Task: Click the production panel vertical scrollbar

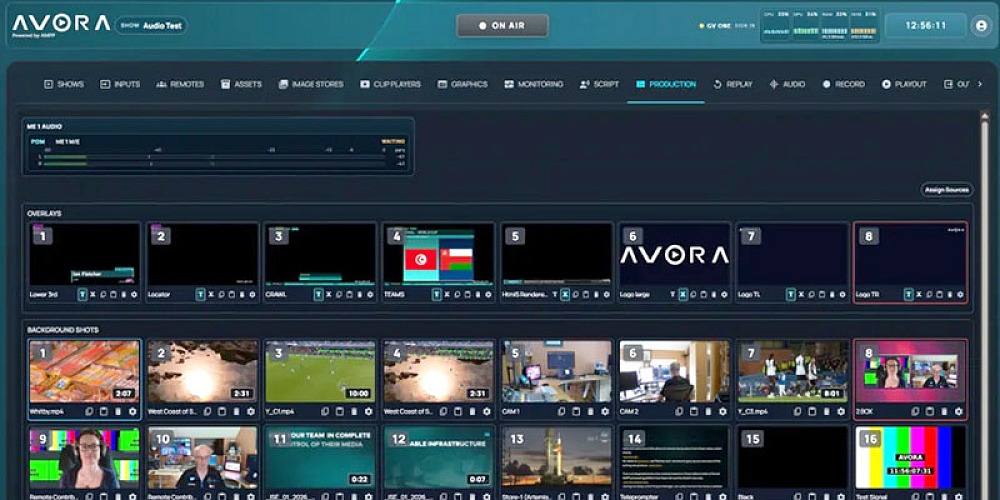Action: pos(985,305)
